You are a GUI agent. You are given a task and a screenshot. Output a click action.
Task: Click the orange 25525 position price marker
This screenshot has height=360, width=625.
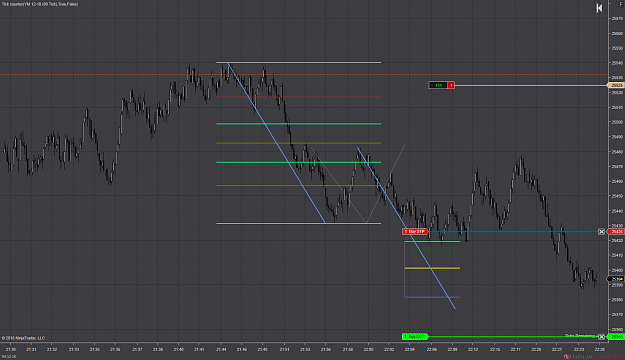coord(616,85)
